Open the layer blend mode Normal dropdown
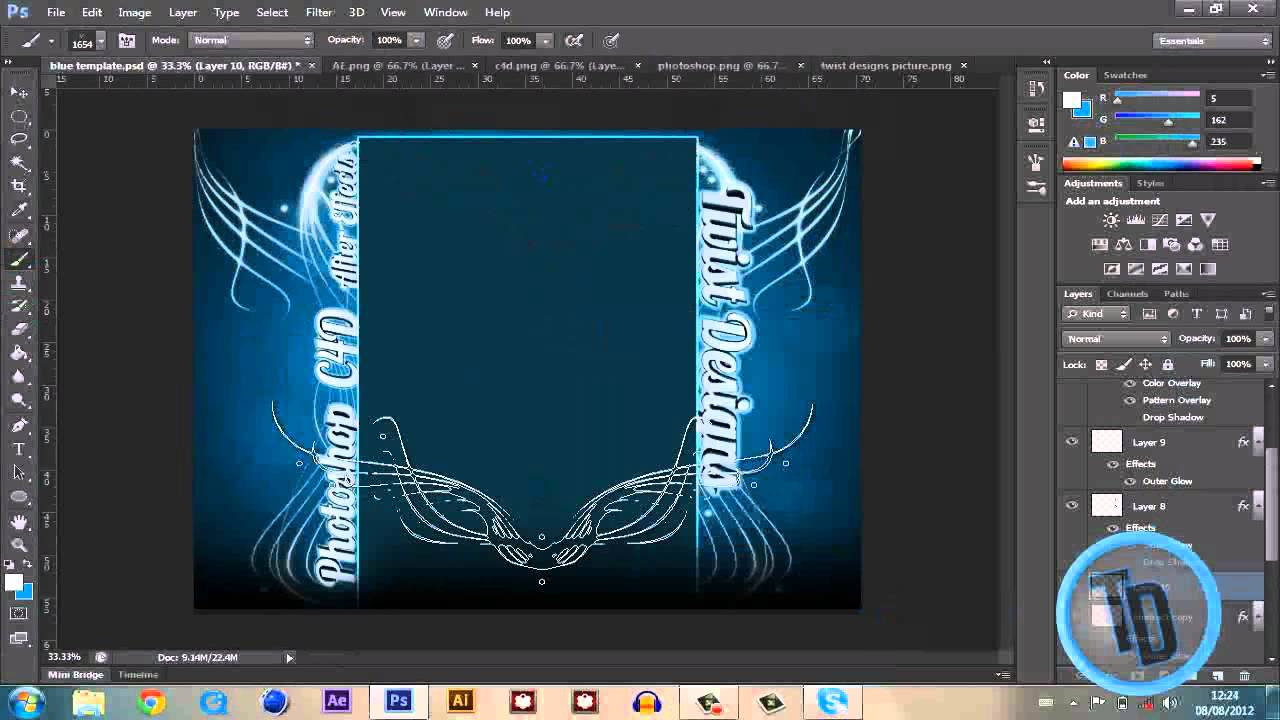 point(1116,339)
